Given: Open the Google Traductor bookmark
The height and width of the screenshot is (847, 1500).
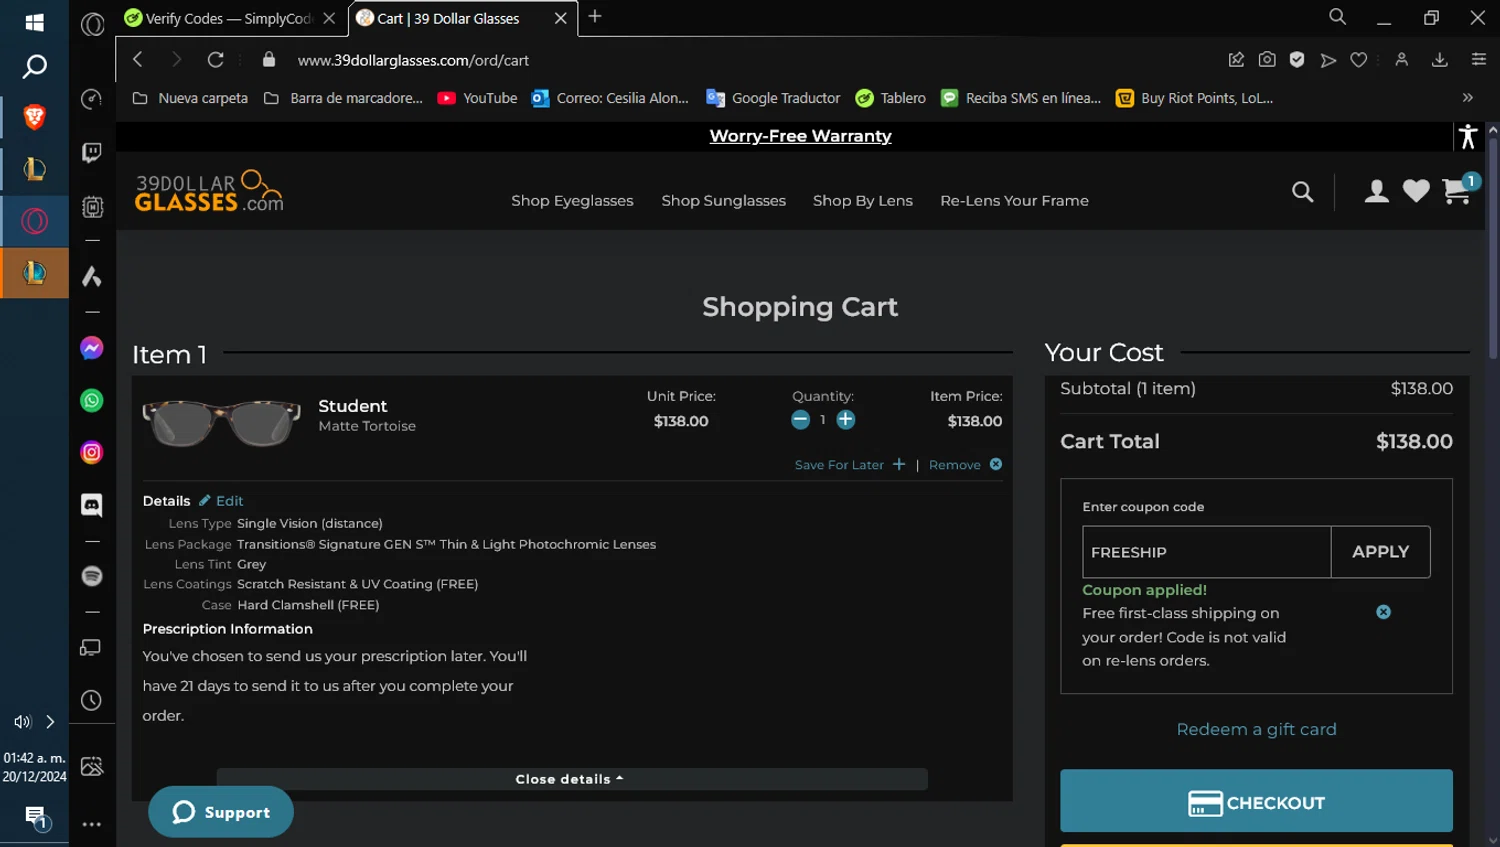Looking at the screenshot, I should (x=773, y=98).
